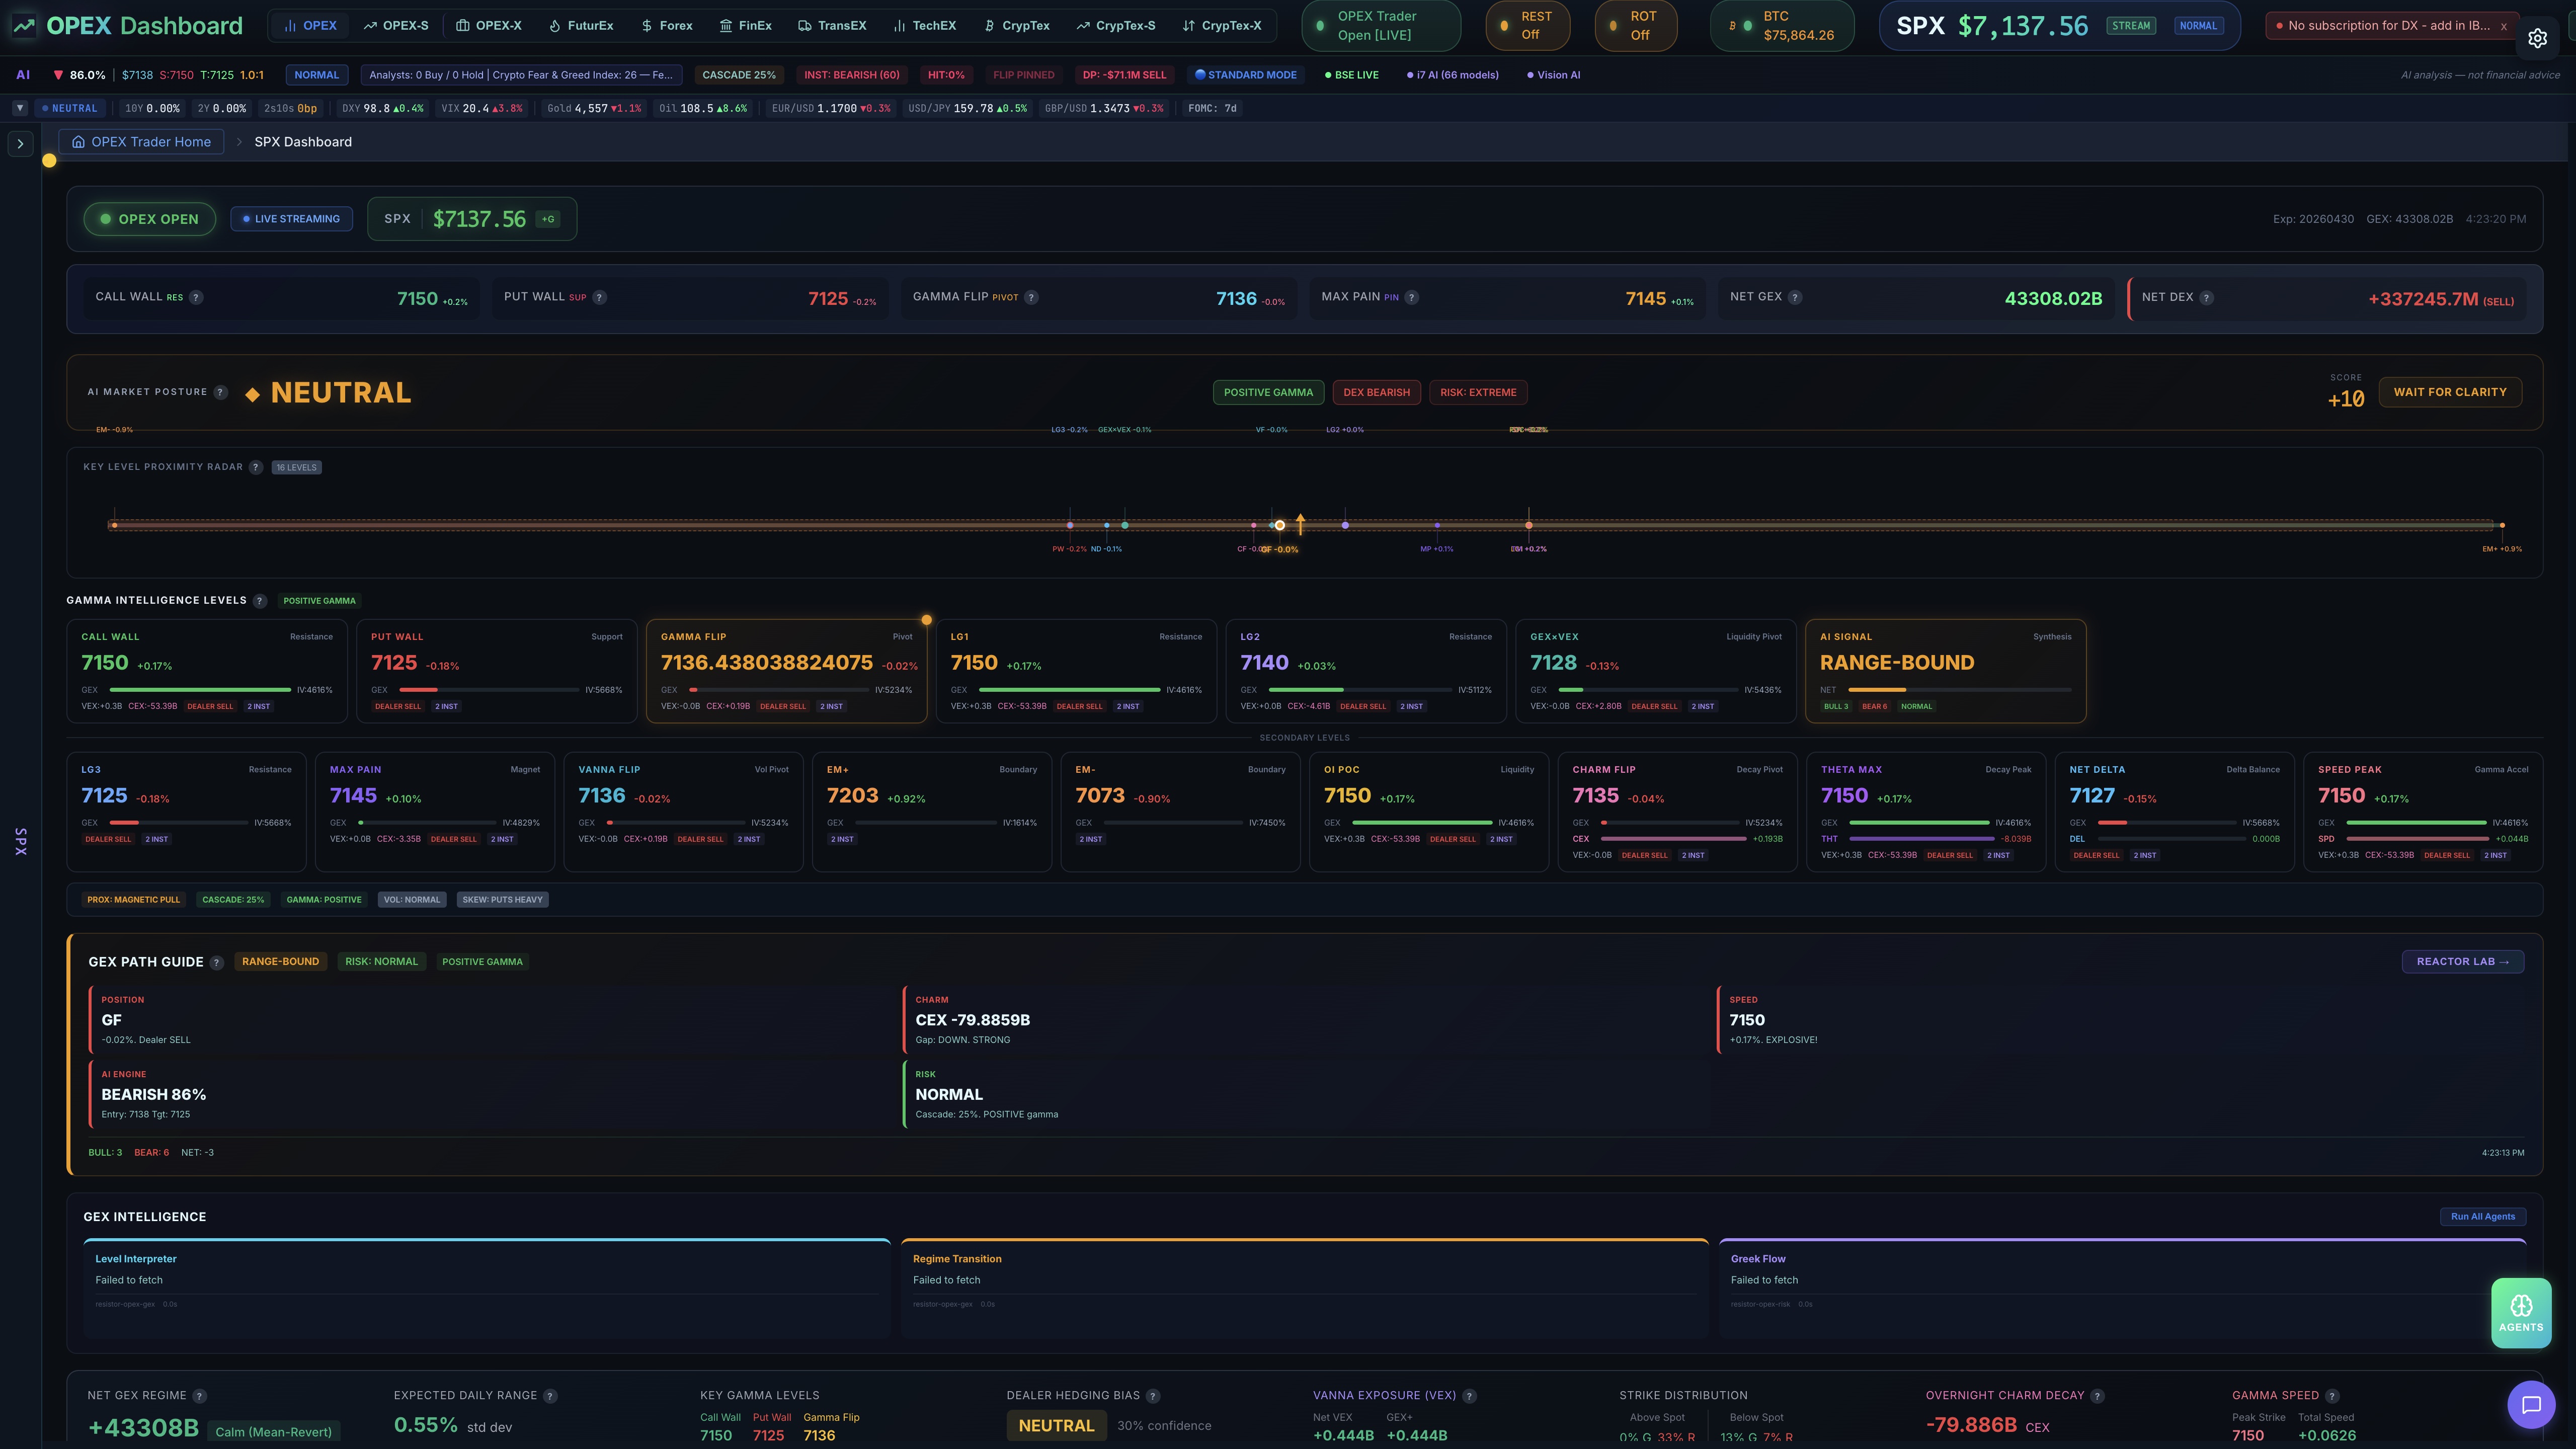Open the NORMAL mode badge in status bar

[x=316, y=75]
